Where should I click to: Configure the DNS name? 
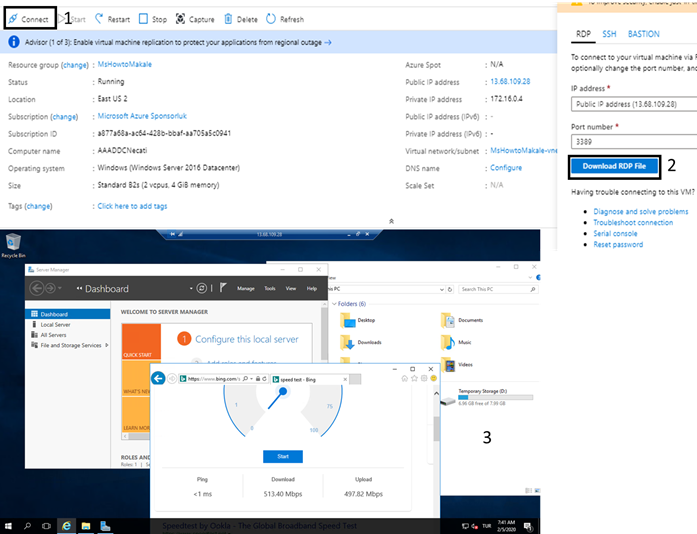click(x=506, y=168)
